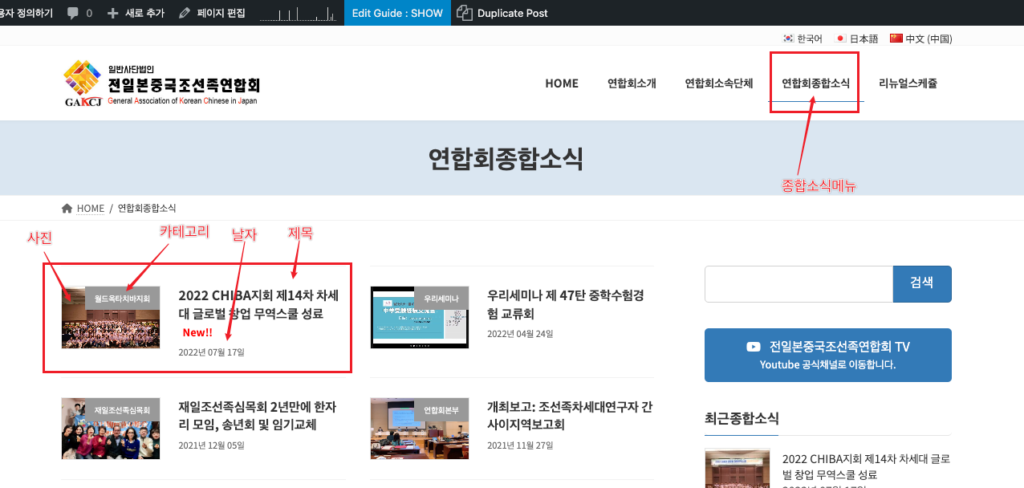Click the YouTube icon in TV banner

pyautogui.click(x=753, y=347)
